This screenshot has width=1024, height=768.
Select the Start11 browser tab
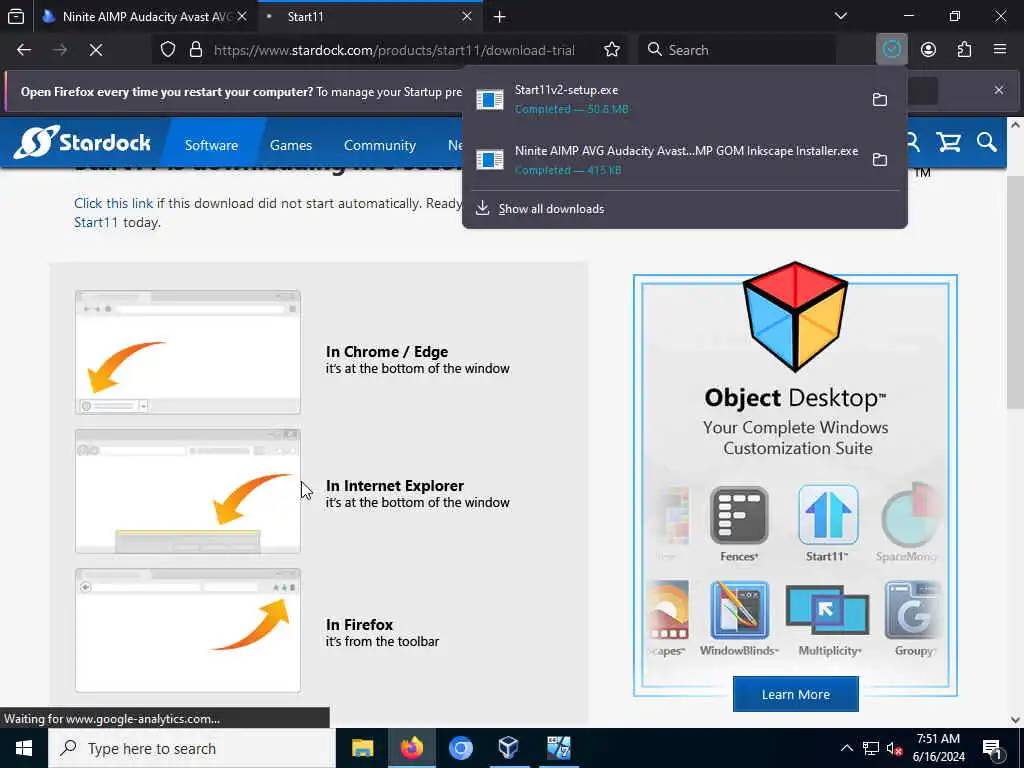point(370,17)
